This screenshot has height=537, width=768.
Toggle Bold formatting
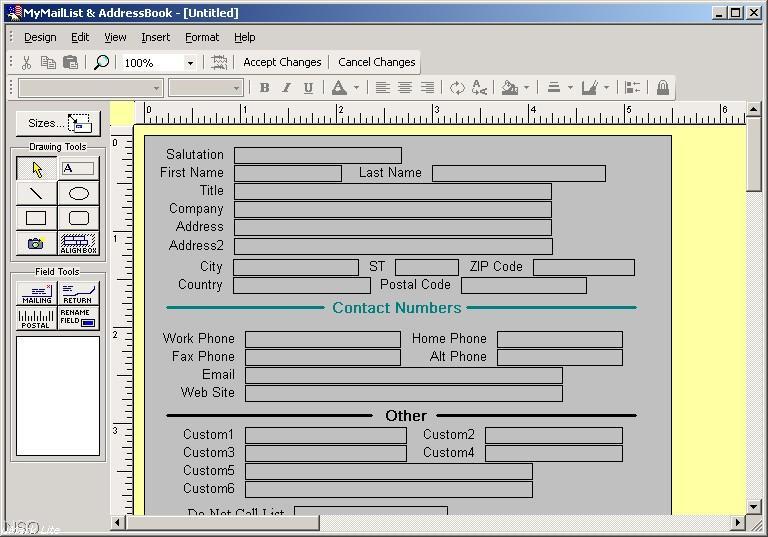coord(264,88)
